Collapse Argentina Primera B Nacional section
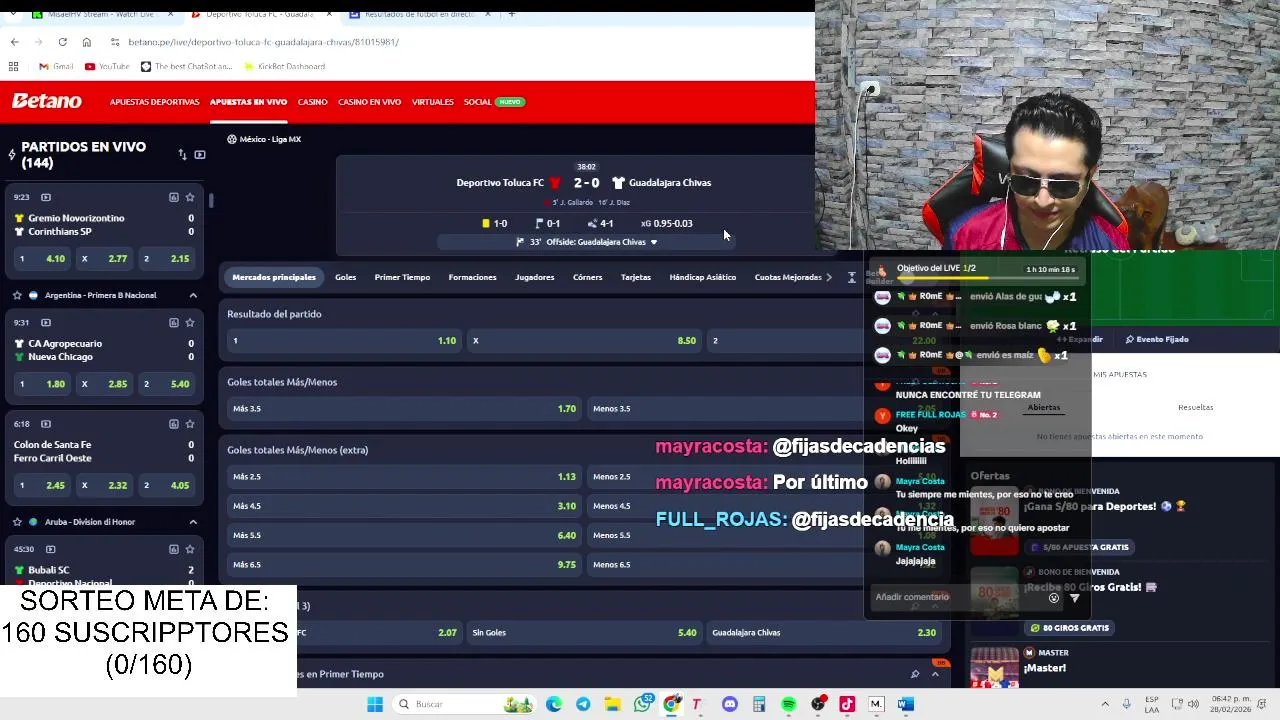Image resolution: width=1280 pixels, height=720 pixels. click(x=193, y=295)
